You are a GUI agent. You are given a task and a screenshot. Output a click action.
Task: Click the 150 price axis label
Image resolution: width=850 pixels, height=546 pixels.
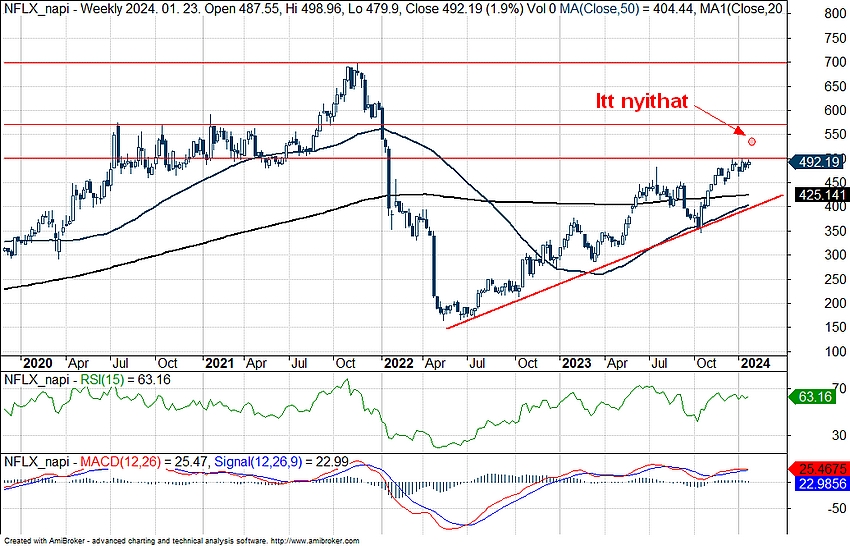pos(835,327)
